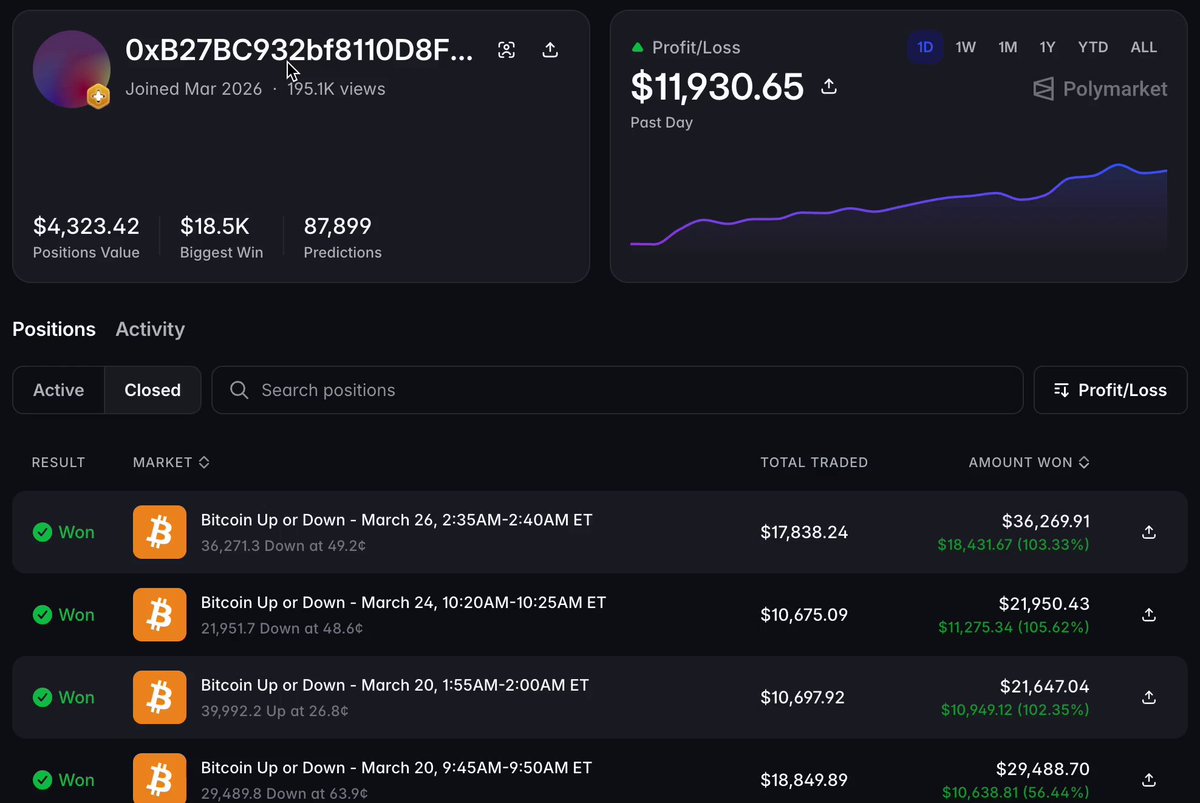Share the March 20 1:55AM position

click(x=1149, y=697)
